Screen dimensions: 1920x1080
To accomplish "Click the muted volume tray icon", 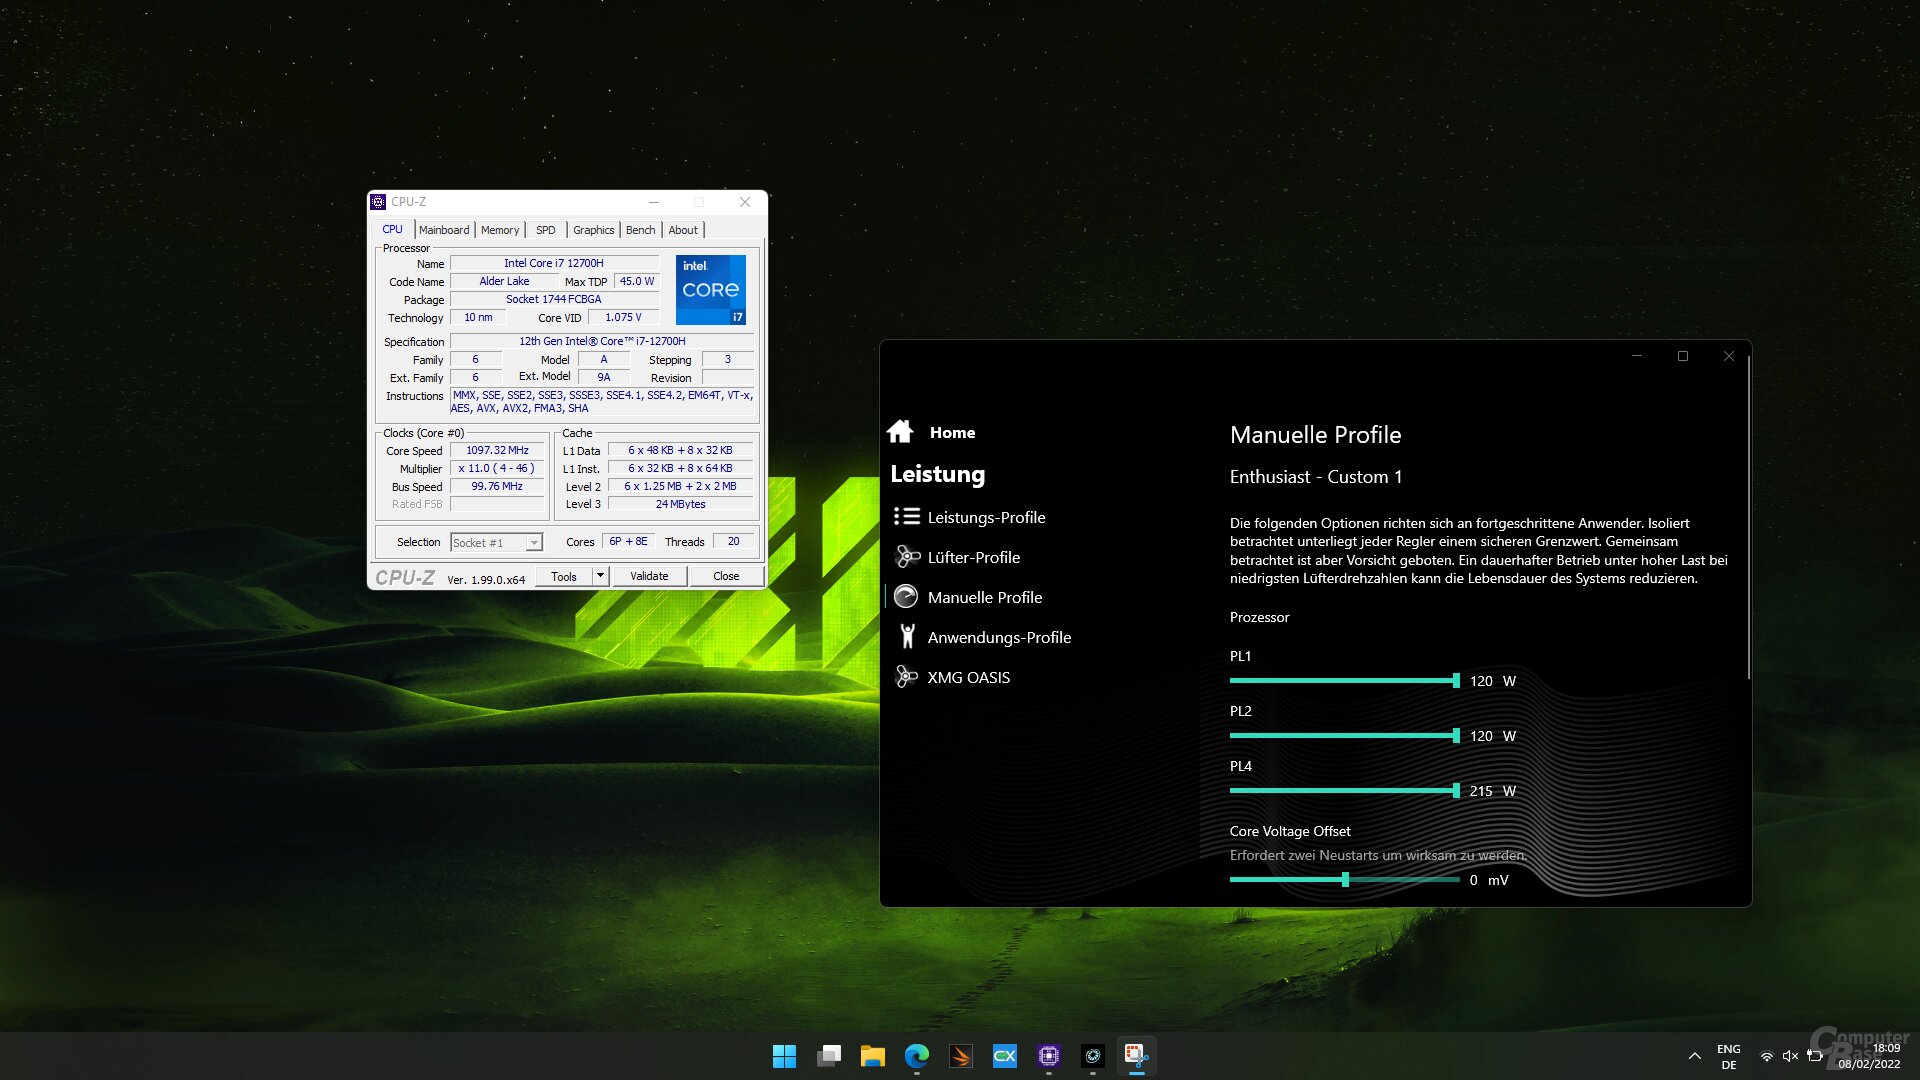I will tap(1790, 1056).
